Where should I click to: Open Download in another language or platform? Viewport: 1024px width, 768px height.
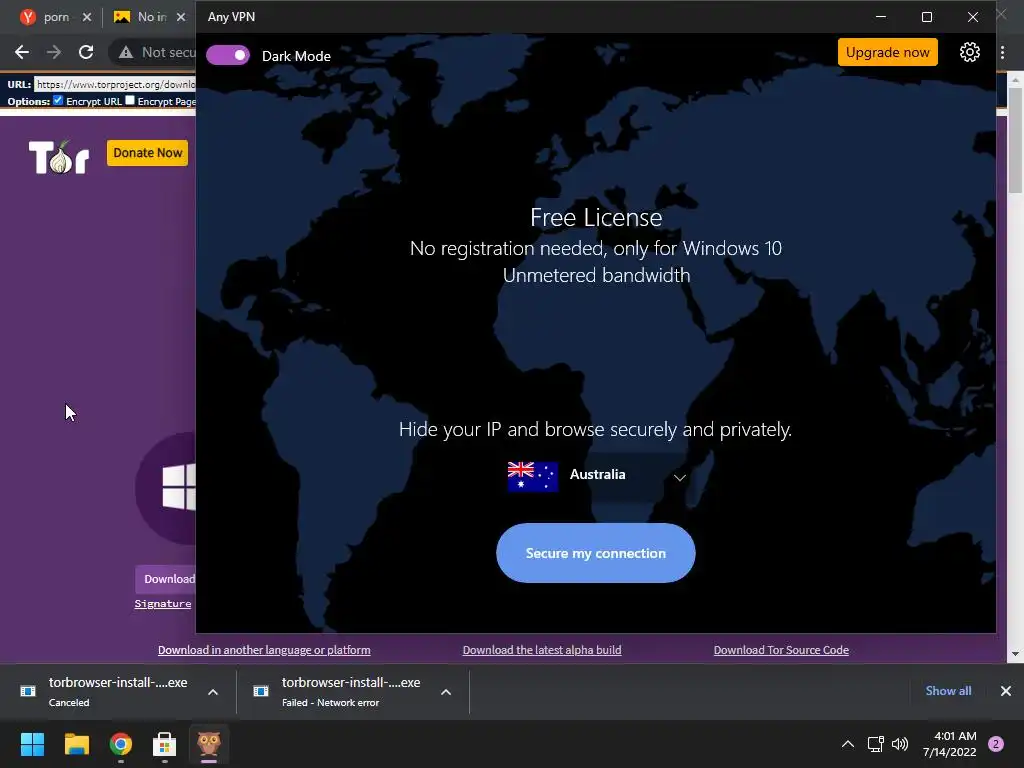(264, 650)
